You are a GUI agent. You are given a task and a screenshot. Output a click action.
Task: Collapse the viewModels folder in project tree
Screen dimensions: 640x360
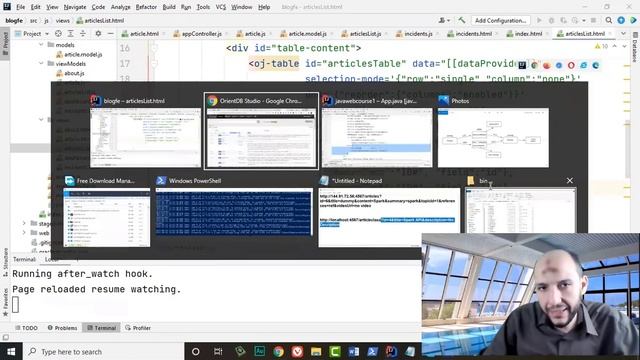click(x=41, y=63)
